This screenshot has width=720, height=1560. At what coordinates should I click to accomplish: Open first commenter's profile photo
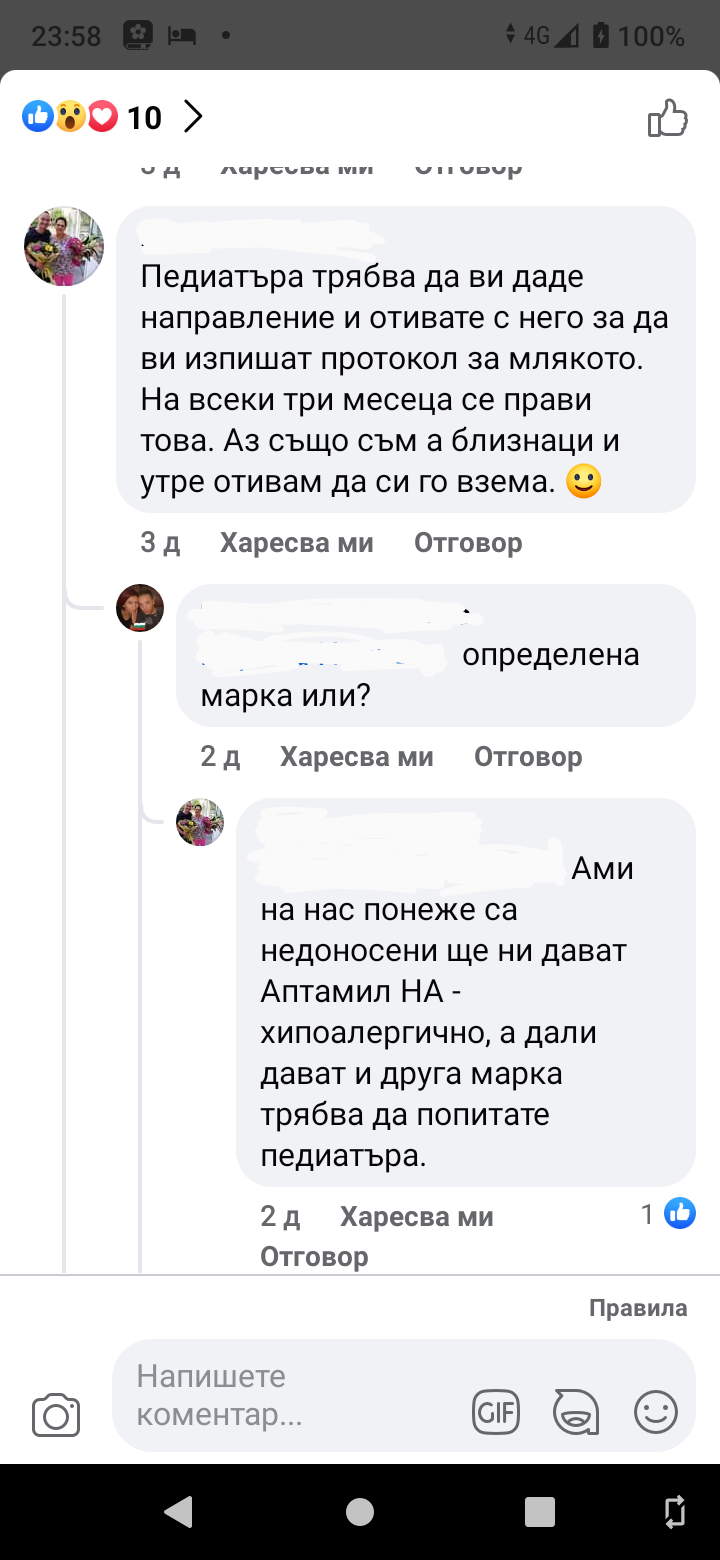coord(64,247)
